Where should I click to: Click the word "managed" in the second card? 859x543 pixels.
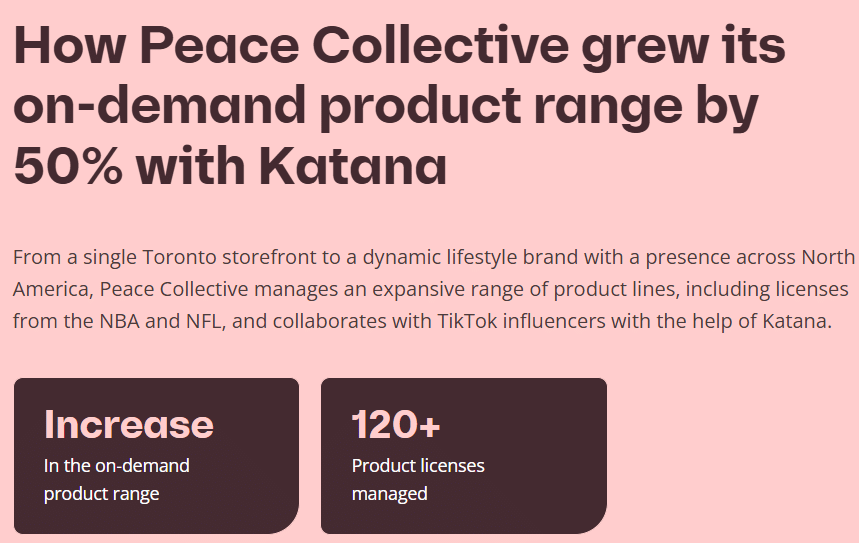389,493
